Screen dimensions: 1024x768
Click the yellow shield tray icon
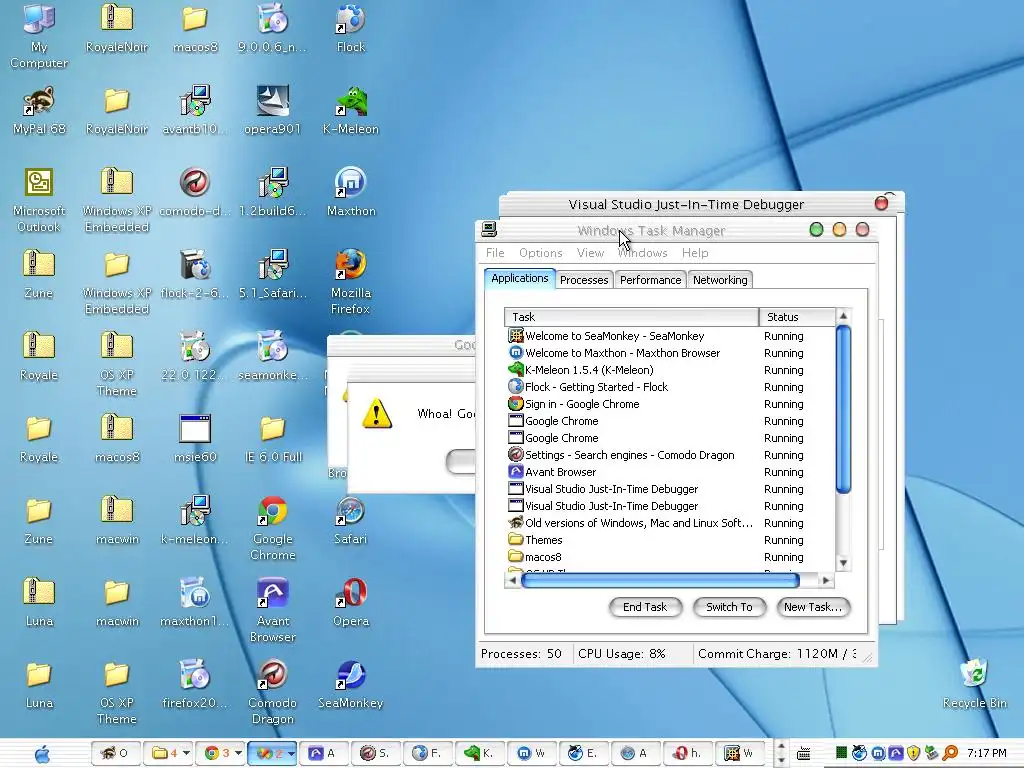[x=914, y=753]
